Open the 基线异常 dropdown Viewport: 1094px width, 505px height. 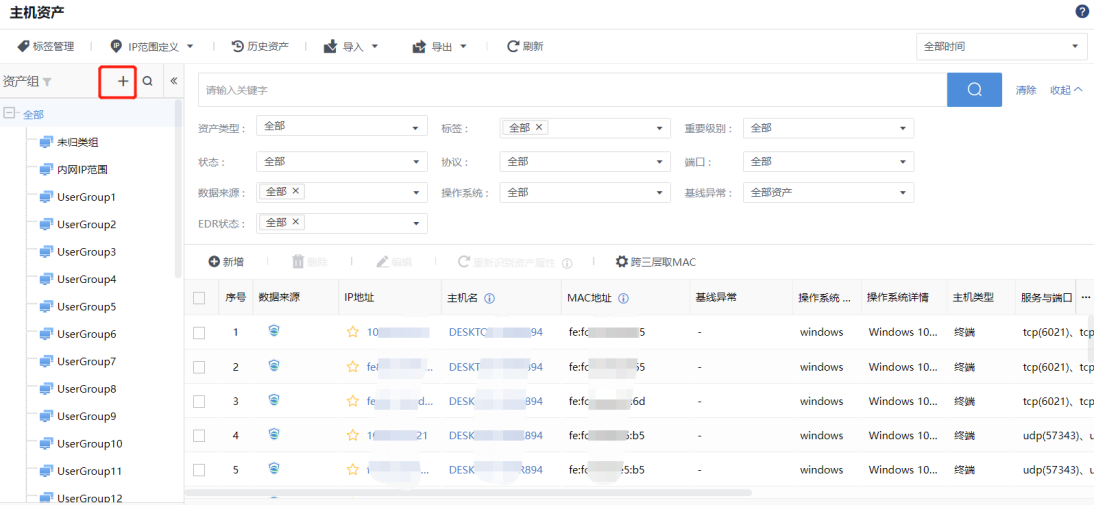[828, 193]
